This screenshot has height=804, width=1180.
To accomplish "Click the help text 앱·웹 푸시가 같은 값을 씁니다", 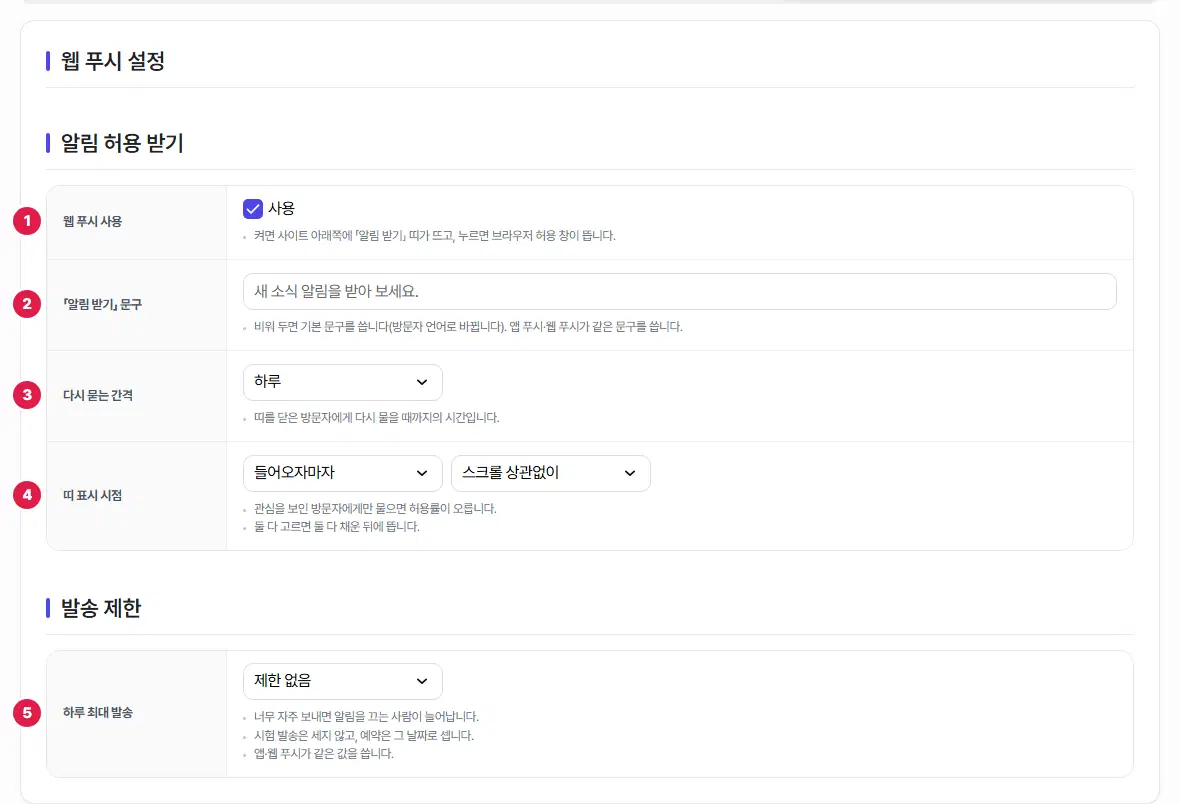I will (x=324, y=754).
